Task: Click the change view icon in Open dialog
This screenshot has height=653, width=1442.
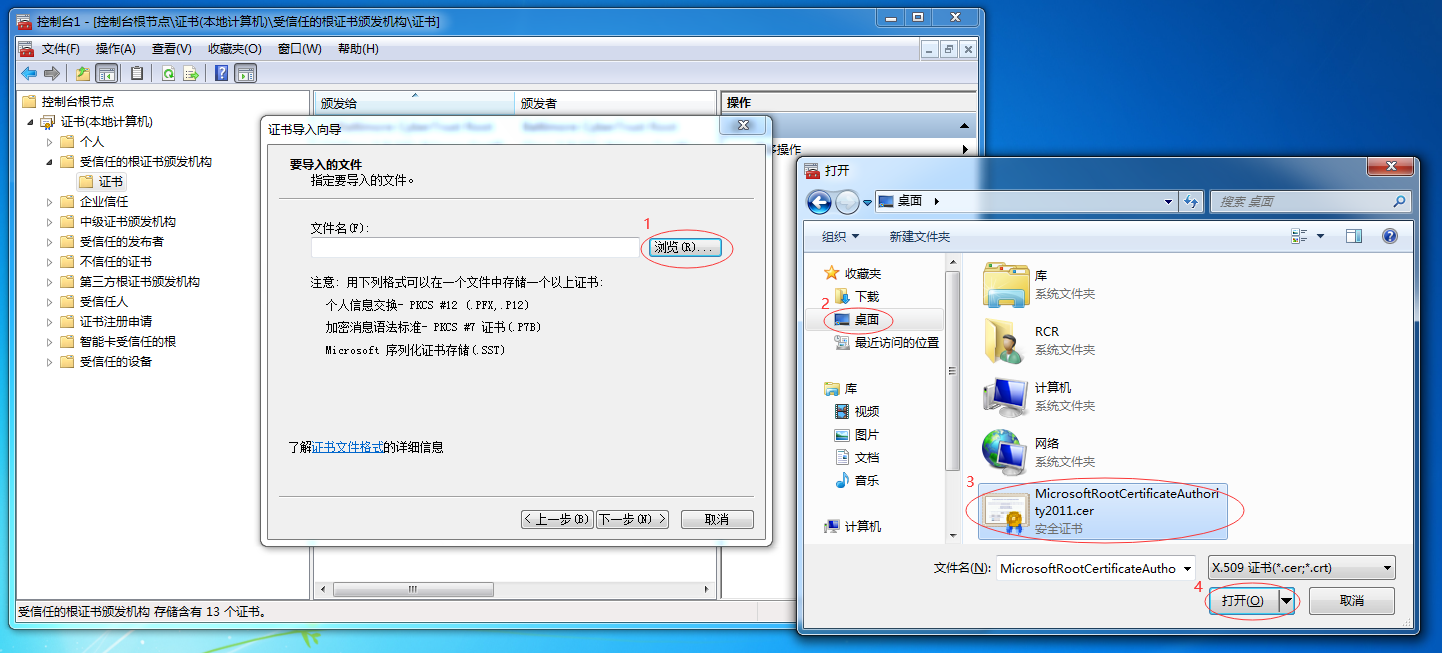Action: pos(1299,236)
